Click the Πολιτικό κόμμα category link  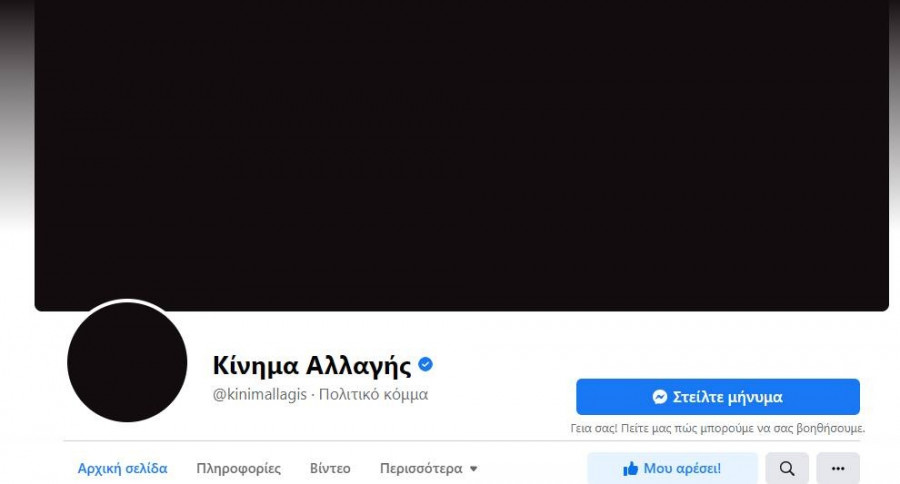click(373, 394)
